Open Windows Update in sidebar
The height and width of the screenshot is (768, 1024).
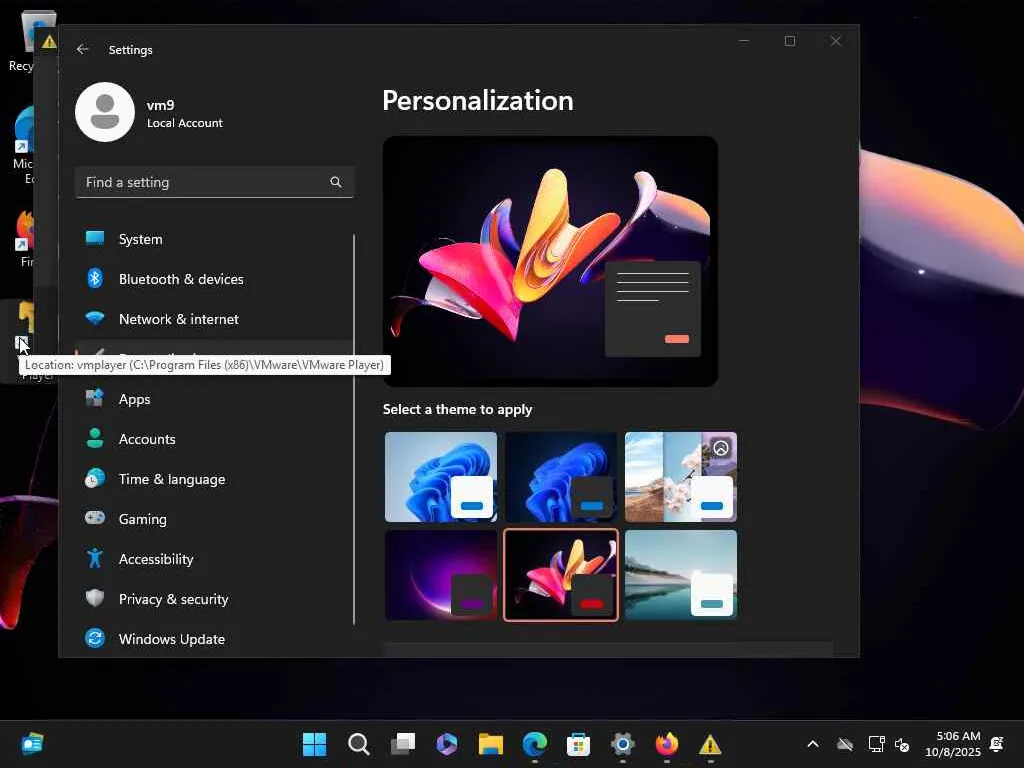click(x=171, y=639)
